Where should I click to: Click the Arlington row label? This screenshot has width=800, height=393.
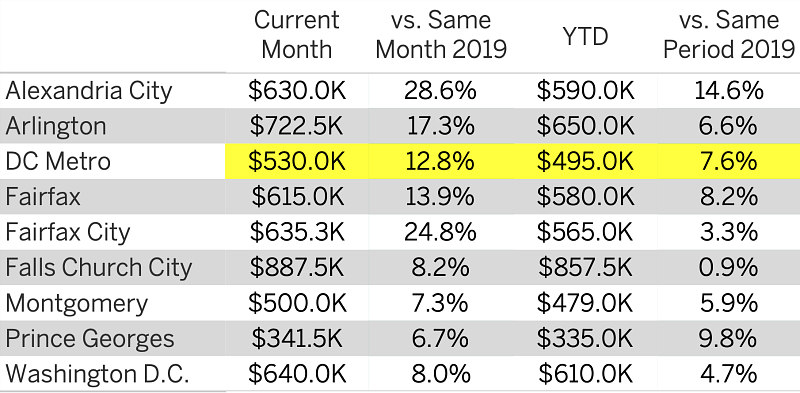tap(56, 127)
